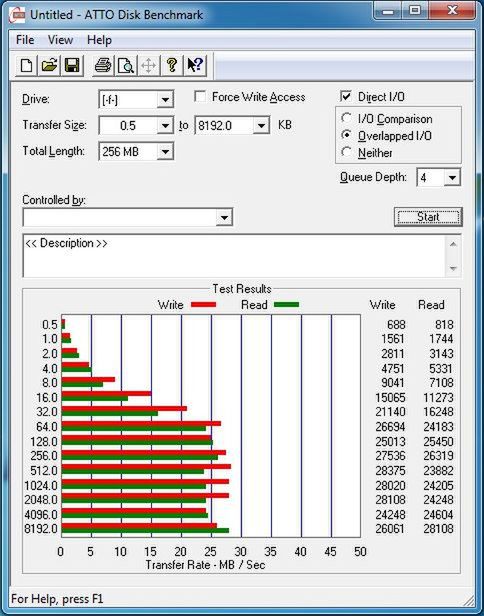Viewport: 484px width, 616px height.
Task: Click the Write column header in results
Action: pos(382,305)
